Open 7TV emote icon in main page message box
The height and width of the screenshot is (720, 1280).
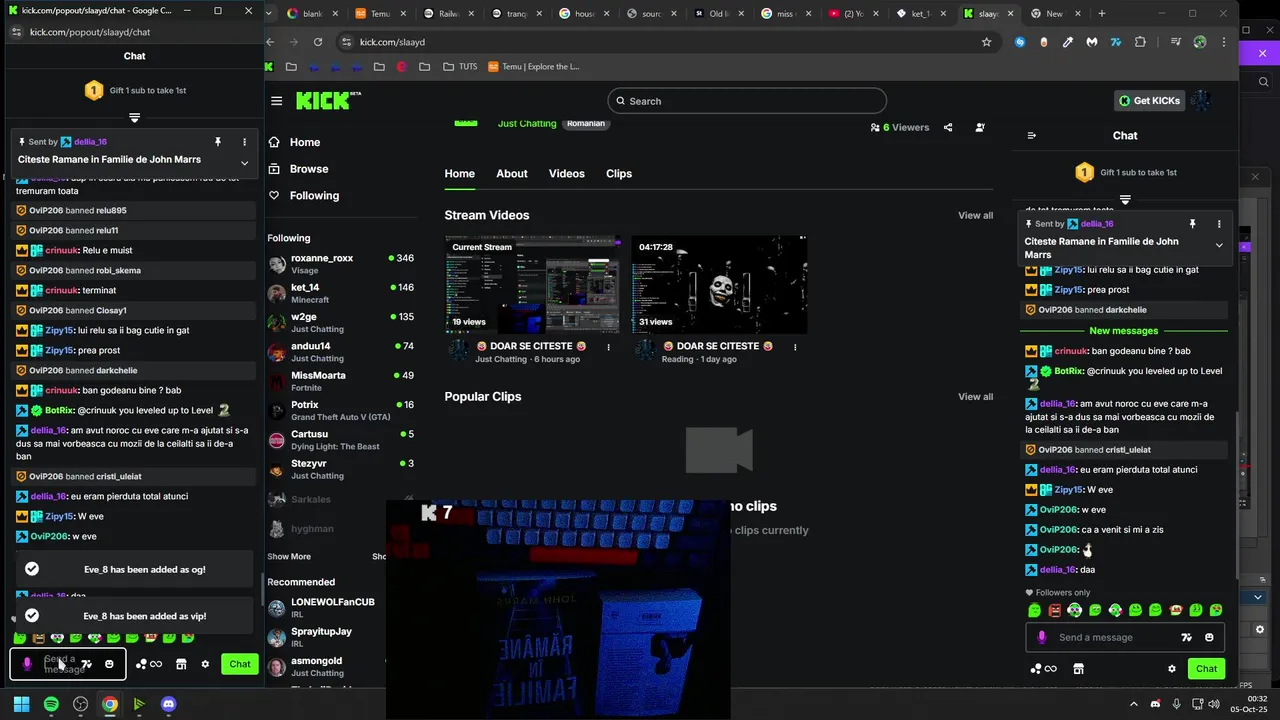(1187, 637)
